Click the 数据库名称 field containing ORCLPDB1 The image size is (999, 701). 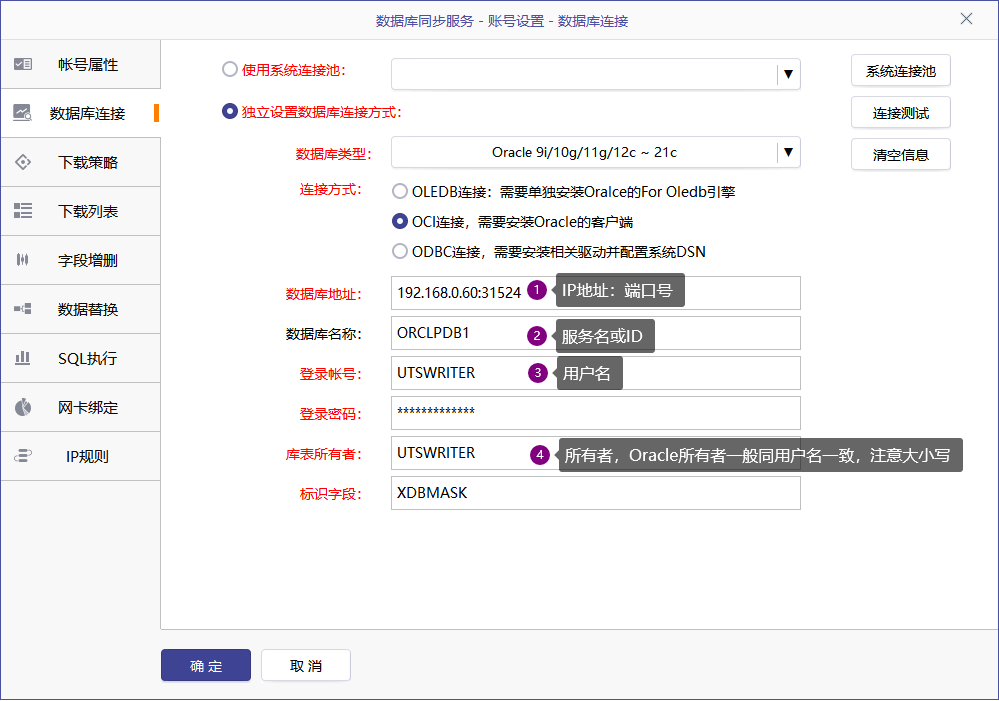click(x=596, y=333)
